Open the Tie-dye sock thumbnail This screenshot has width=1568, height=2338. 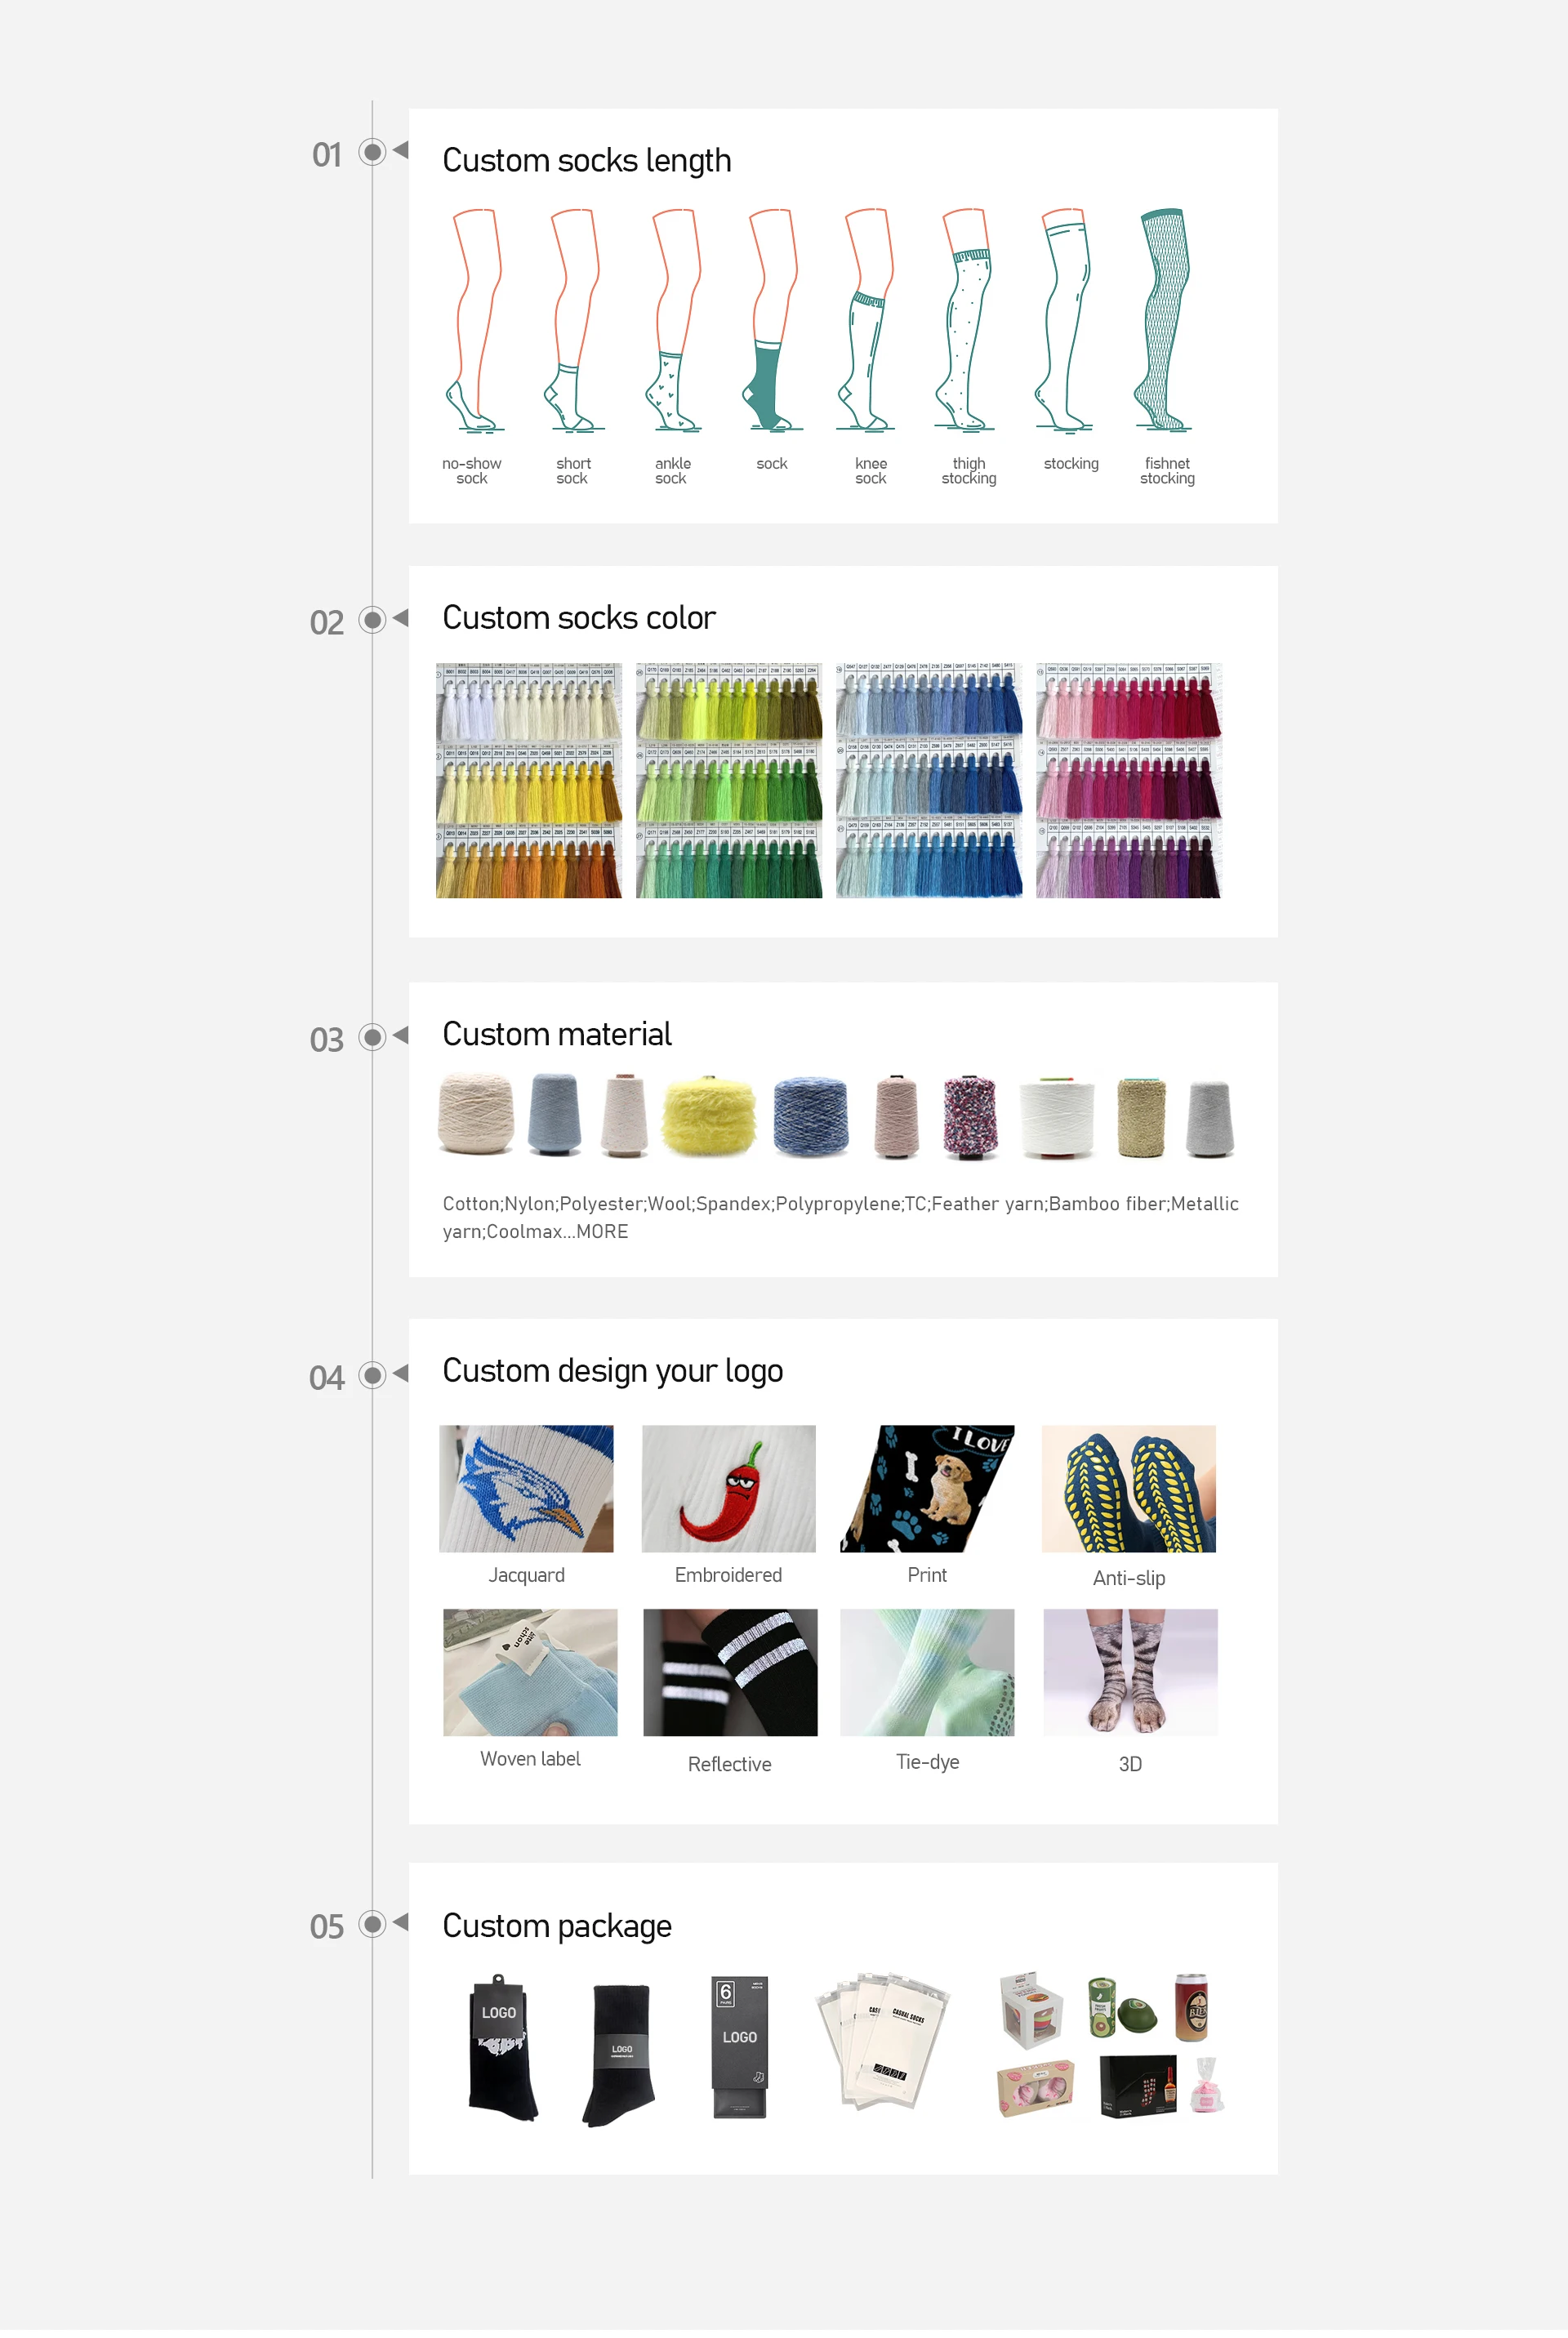(x=927, y=1672)
